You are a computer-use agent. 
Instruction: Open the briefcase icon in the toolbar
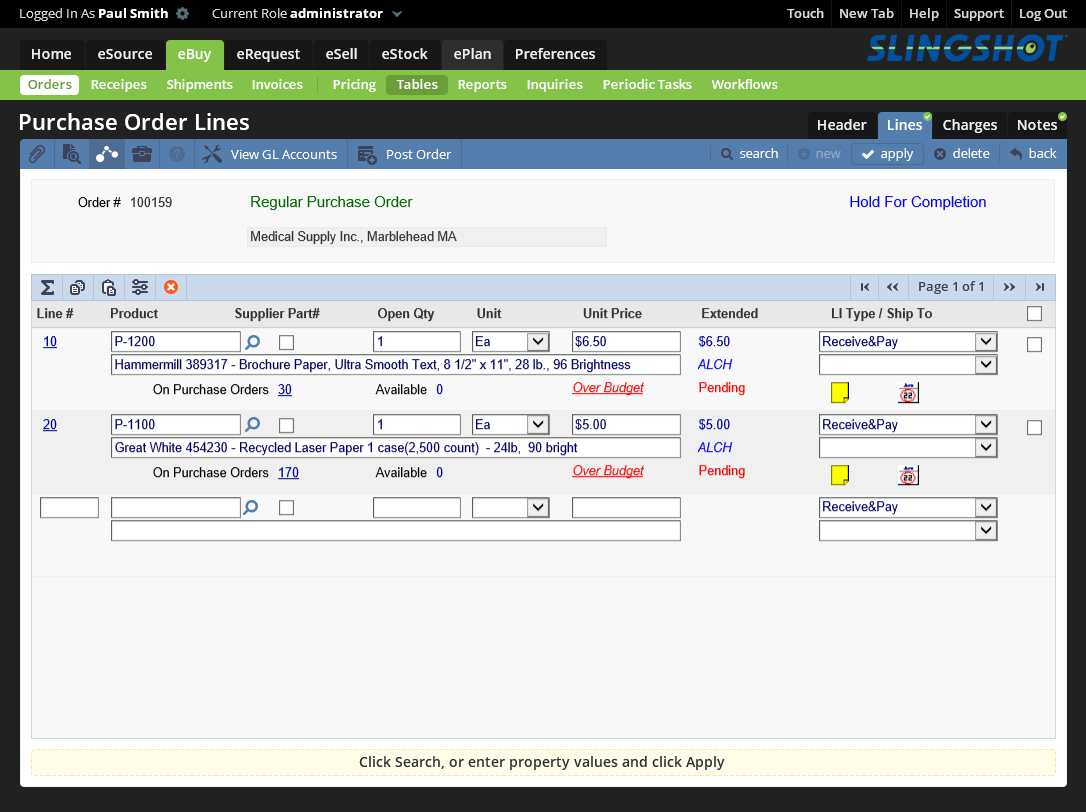[142, 154]
